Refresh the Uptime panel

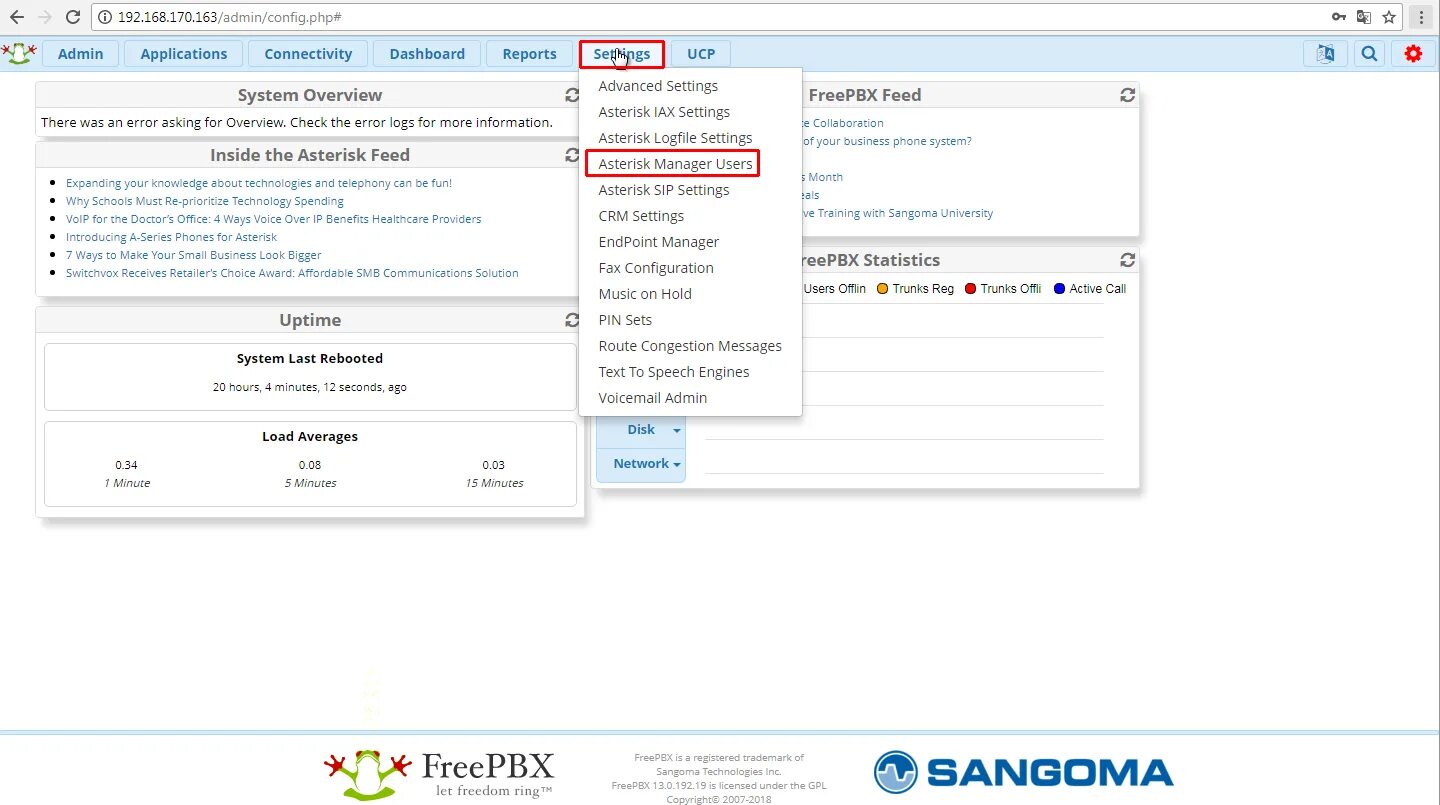pyautogui.click(x=572, y=320)
